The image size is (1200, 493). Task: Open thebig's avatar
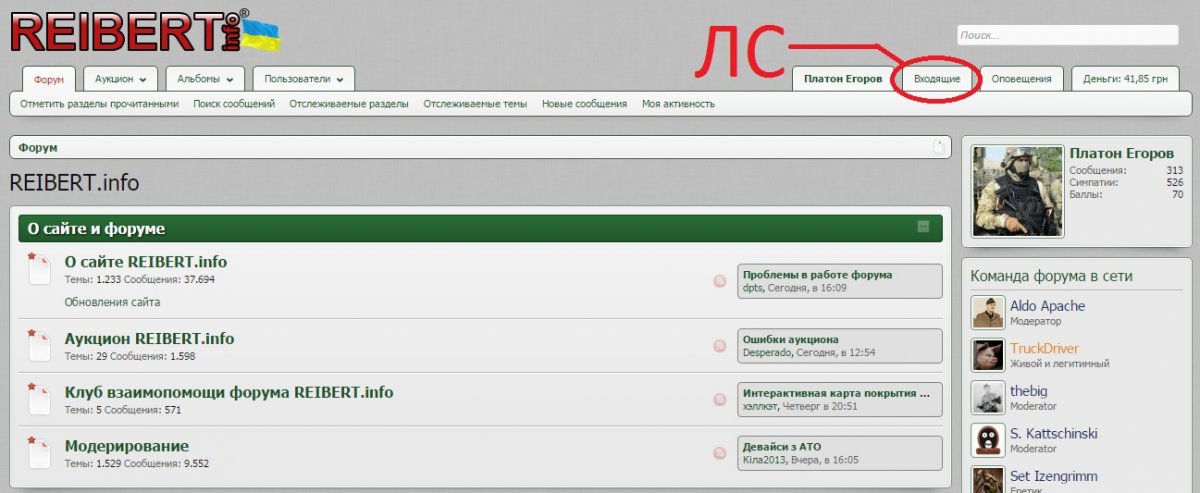[988, 398]
